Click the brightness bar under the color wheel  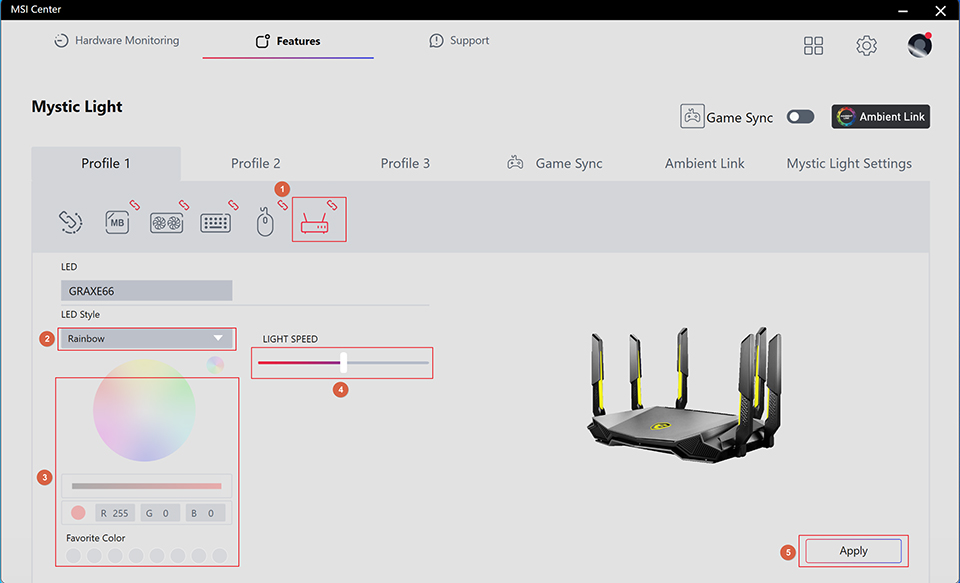146,486
